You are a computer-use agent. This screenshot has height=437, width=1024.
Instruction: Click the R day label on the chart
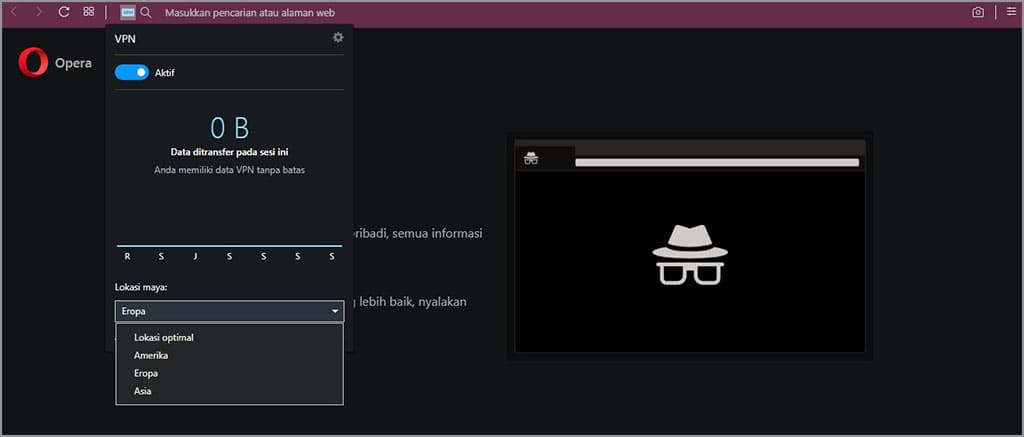(x=127, y=257)
